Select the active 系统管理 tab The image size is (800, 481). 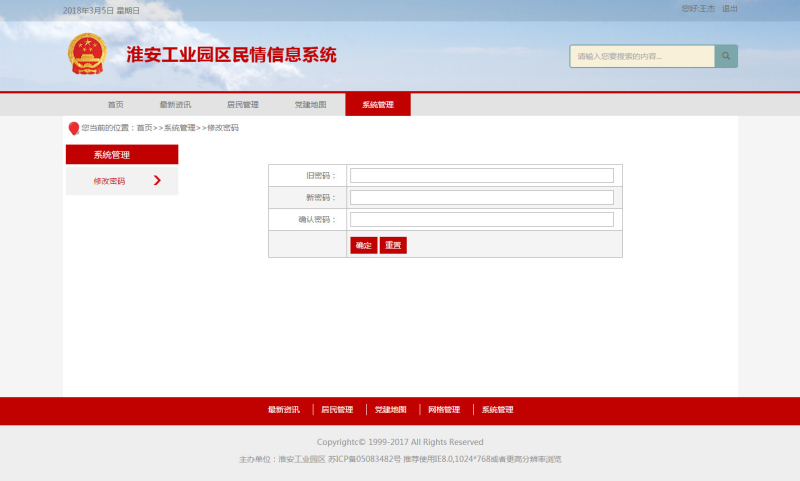377,104
